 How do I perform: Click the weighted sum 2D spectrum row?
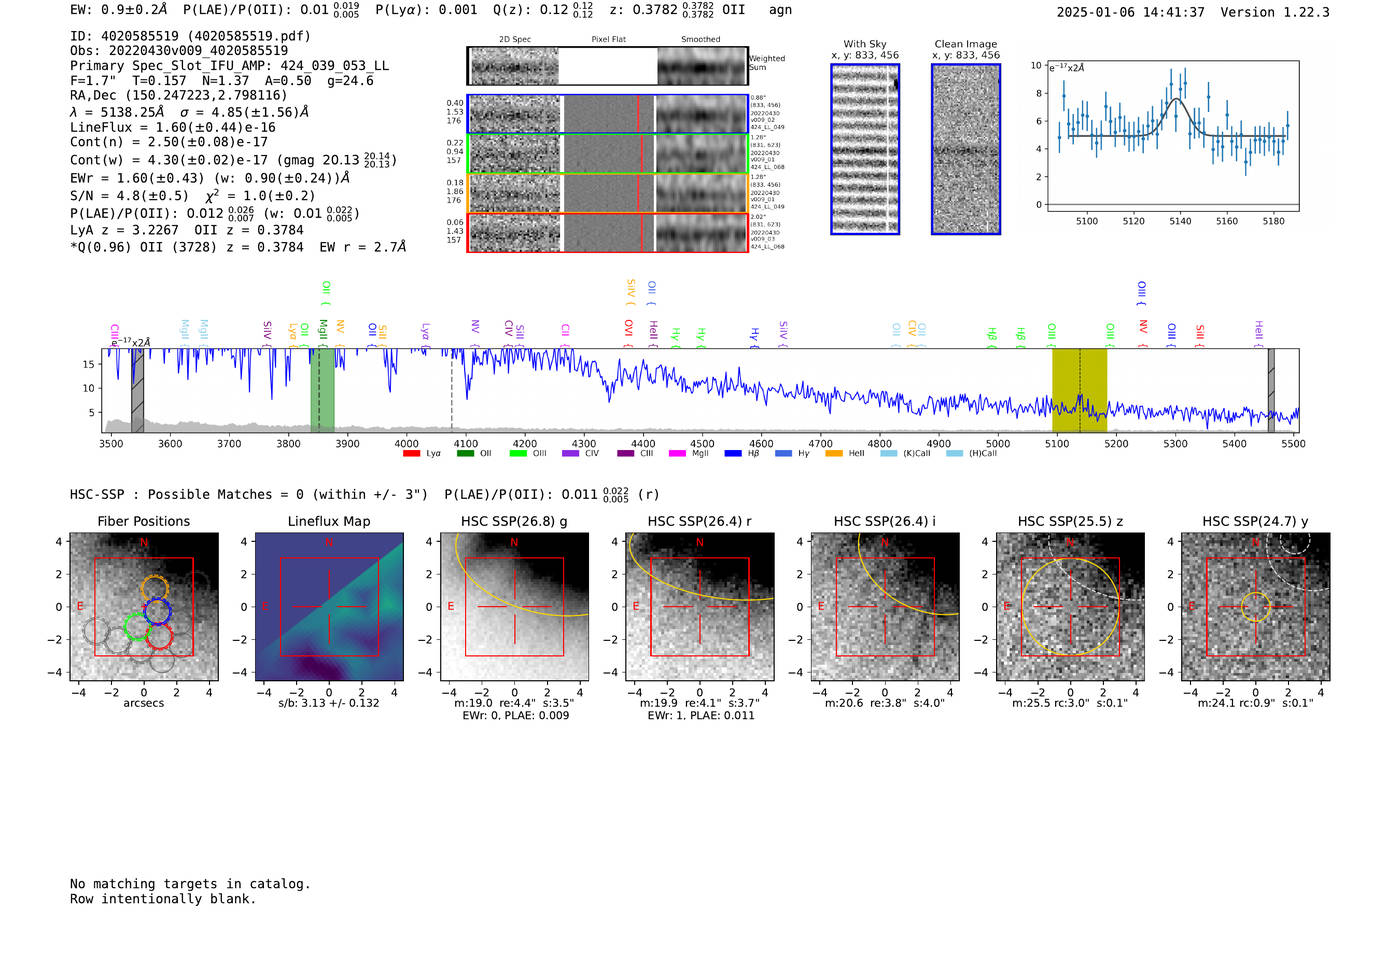[x=607, y=66]
